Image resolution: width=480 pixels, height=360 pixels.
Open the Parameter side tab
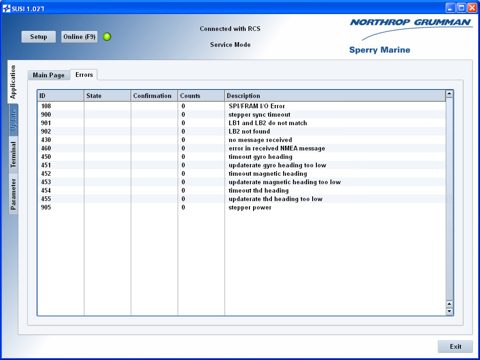[13, 194]
